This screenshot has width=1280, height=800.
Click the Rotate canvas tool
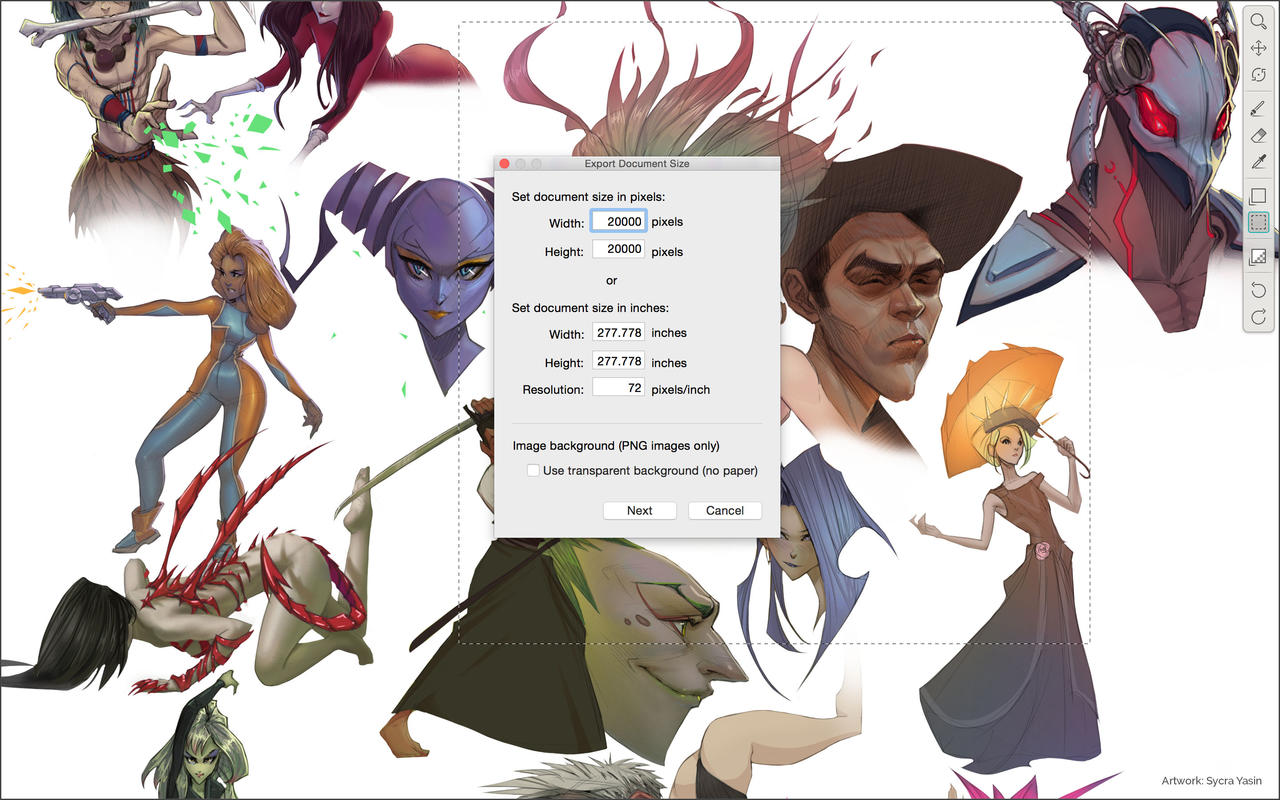pos(1258,75)
